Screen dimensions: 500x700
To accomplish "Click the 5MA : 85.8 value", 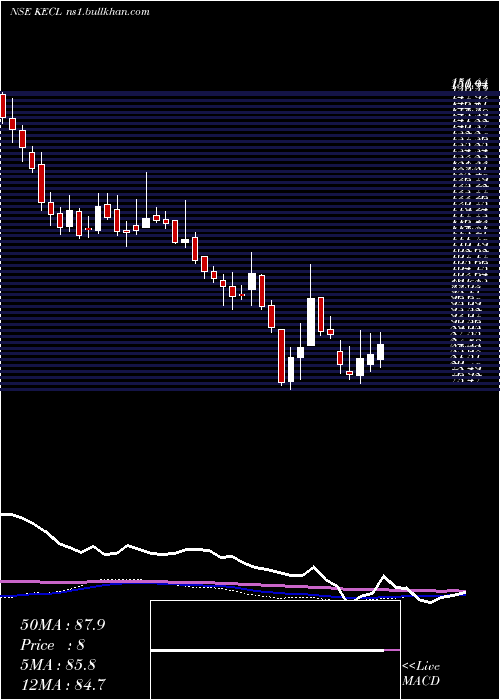I will [x=58, y=665].
